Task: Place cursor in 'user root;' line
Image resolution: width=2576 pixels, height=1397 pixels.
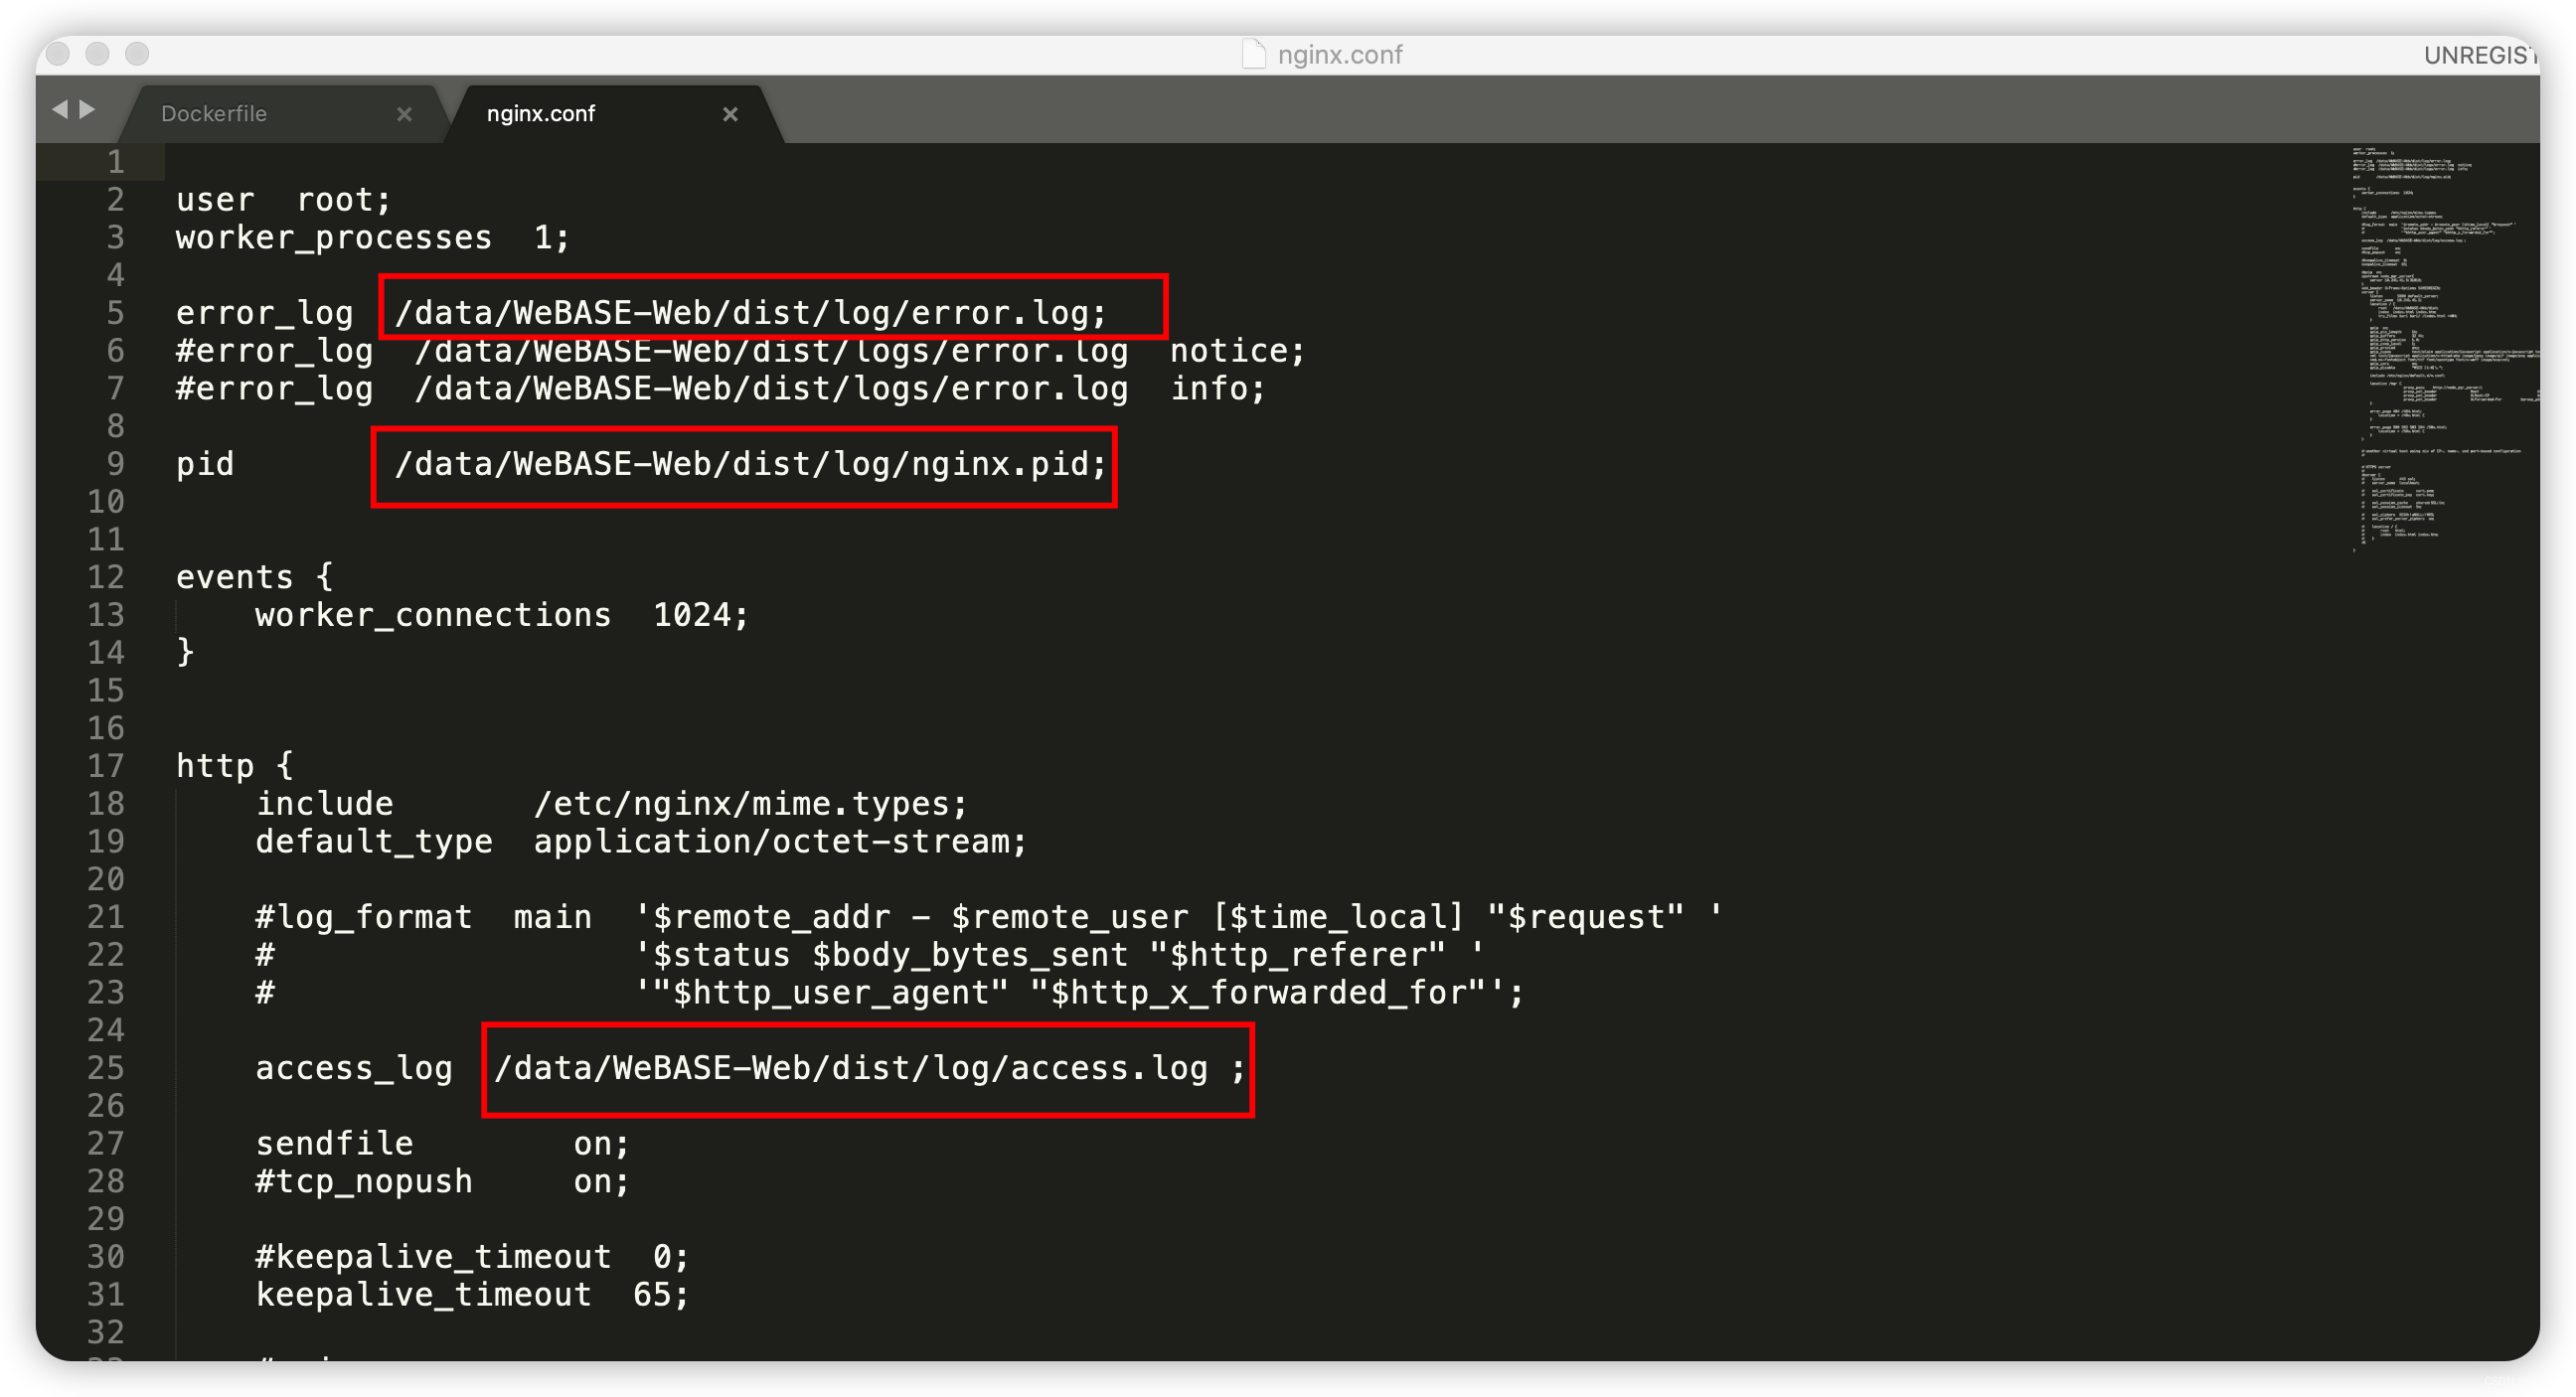Action: [x=283, y=200]
